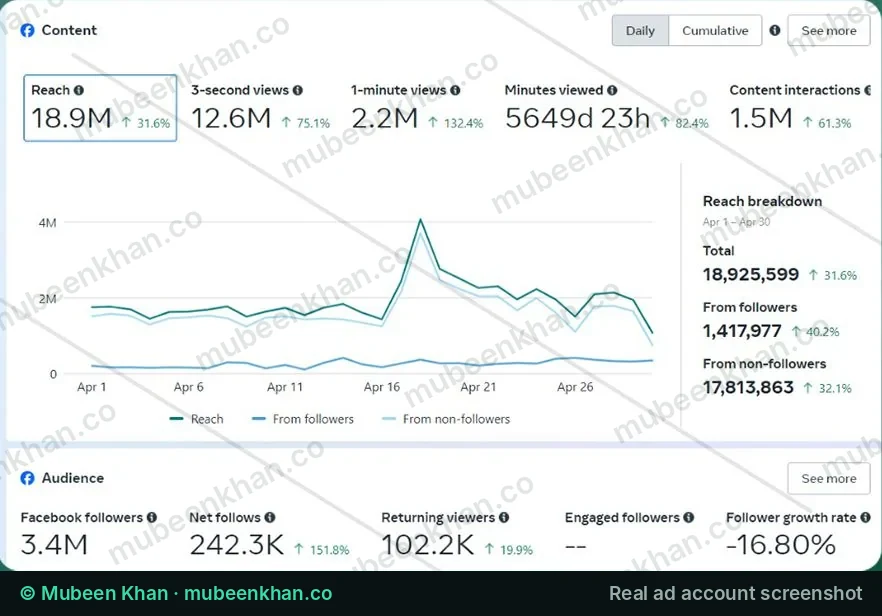The image size is (882, 616).
Task: Click the Reach breakdown heading
Action: 762,201
